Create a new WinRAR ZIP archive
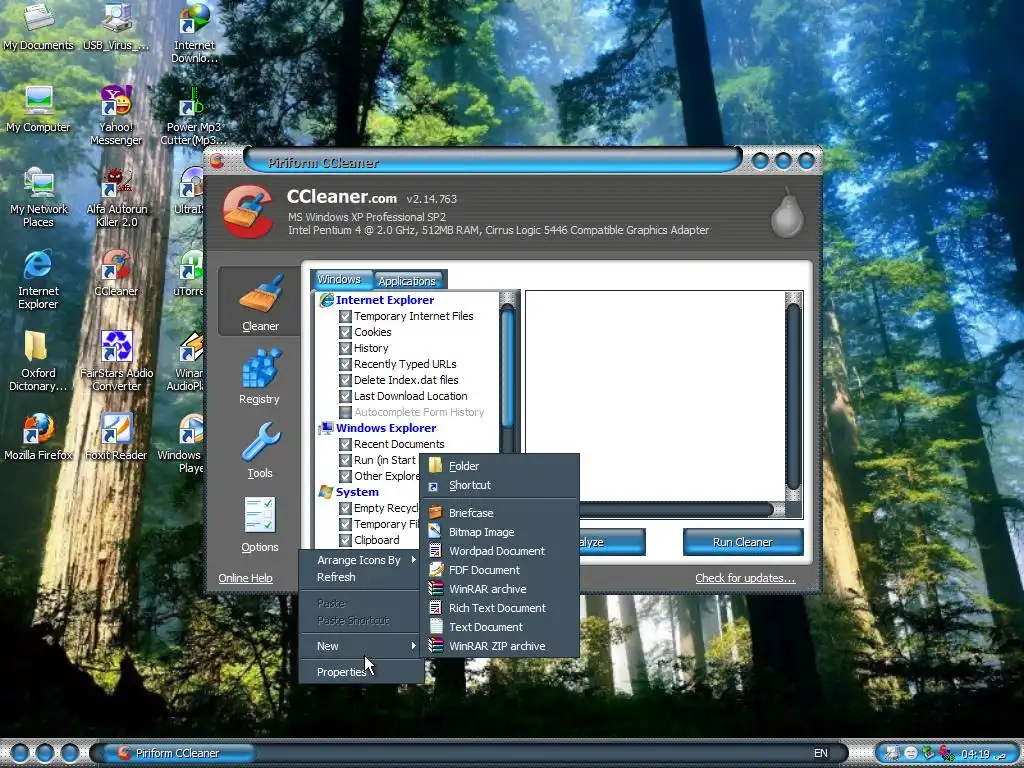 coord(500,646)
